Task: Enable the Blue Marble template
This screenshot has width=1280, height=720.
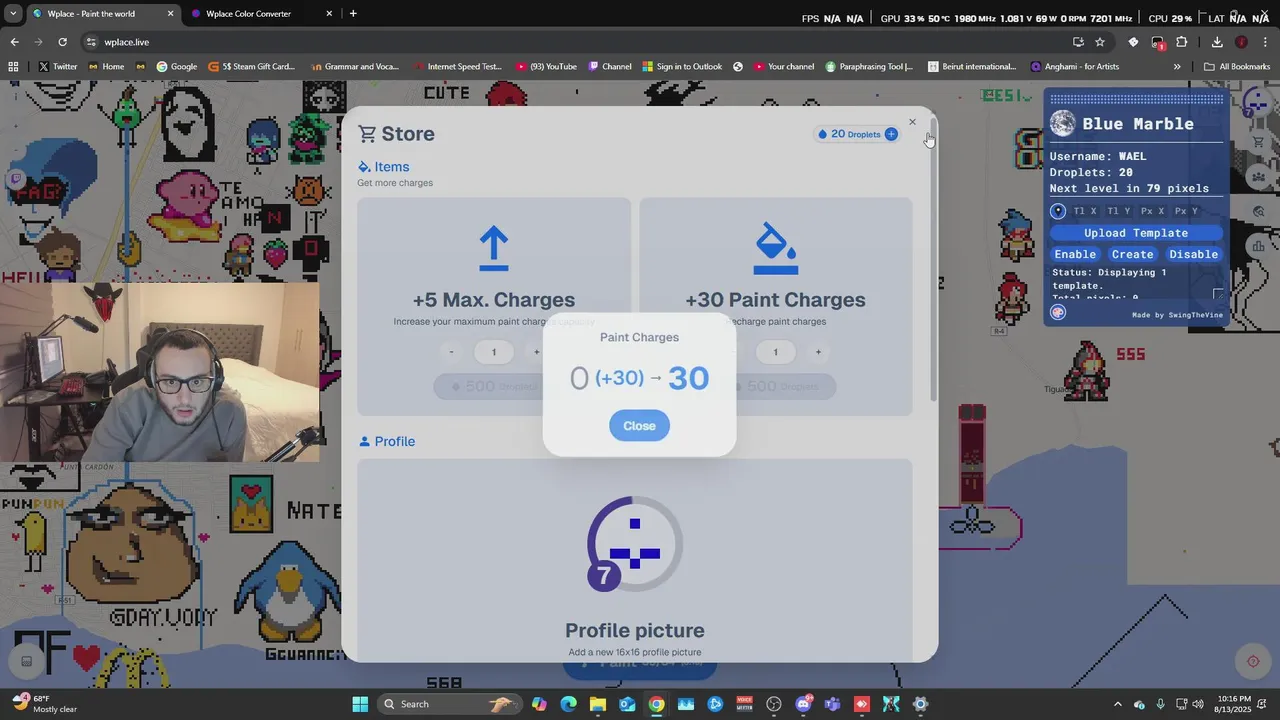Action: tap(1075, 254)
